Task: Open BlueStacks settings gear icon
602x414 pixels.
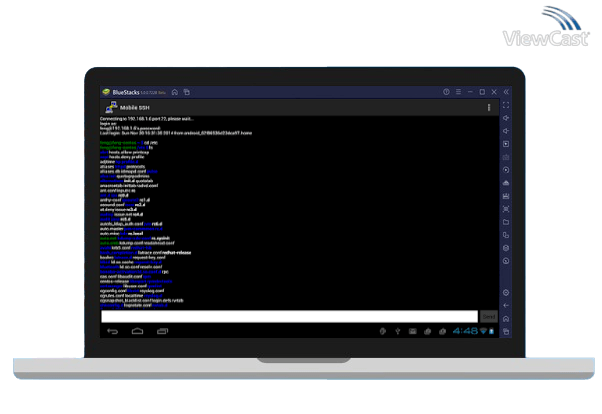Action: 506,293
